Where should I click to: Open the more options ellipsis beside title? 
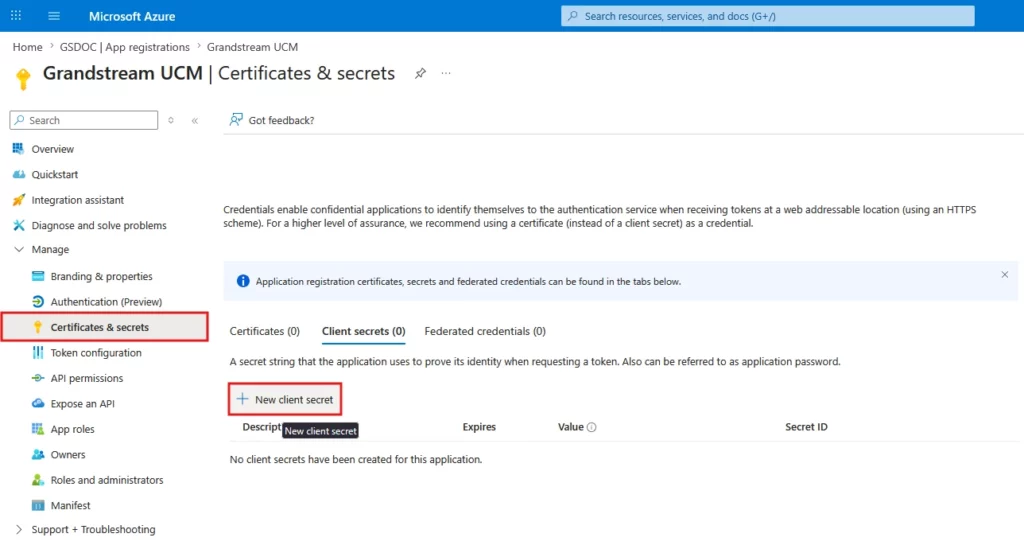click(x=446, y=73)
